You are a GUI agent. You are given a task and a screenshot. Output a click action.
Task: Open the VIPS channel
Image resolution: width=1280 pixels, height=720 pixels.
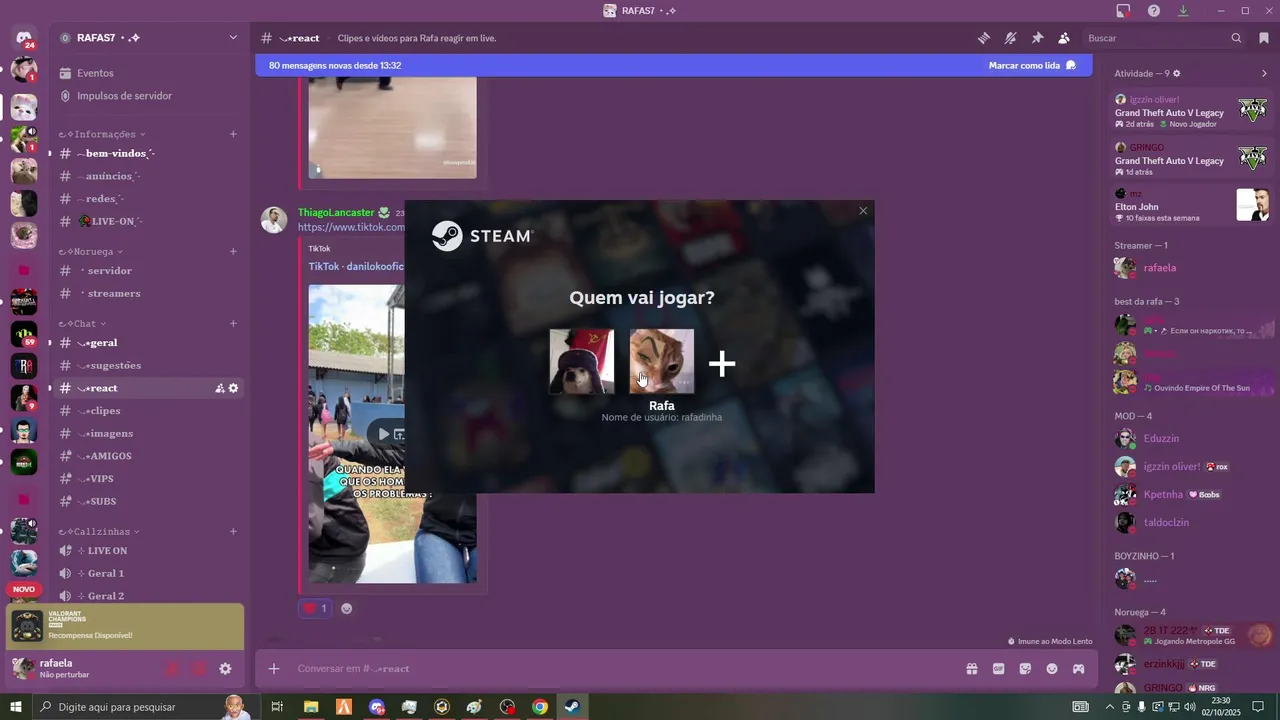pyautogui.click(x=148, y=479)
